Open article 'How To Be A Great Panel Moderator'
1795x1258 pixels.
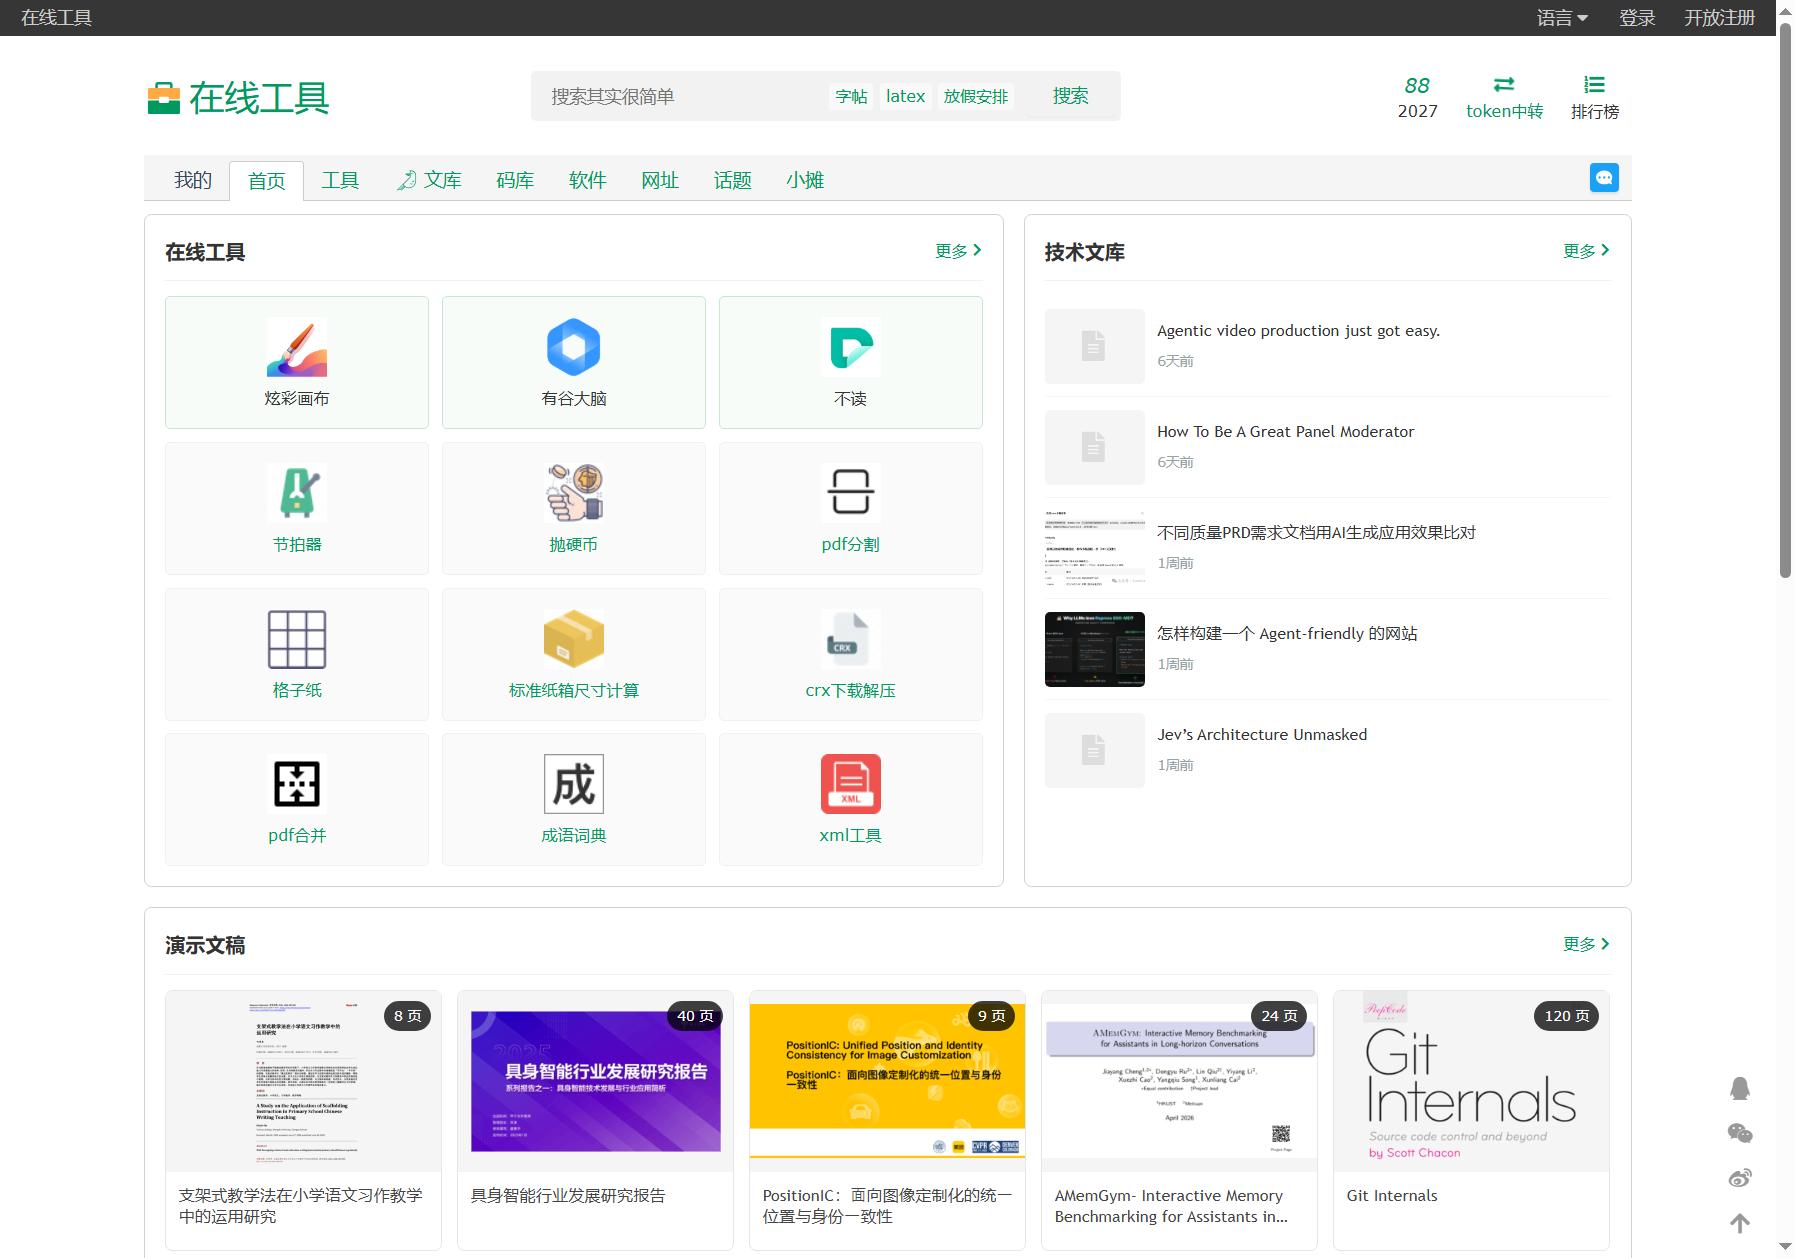[1285, 431]
